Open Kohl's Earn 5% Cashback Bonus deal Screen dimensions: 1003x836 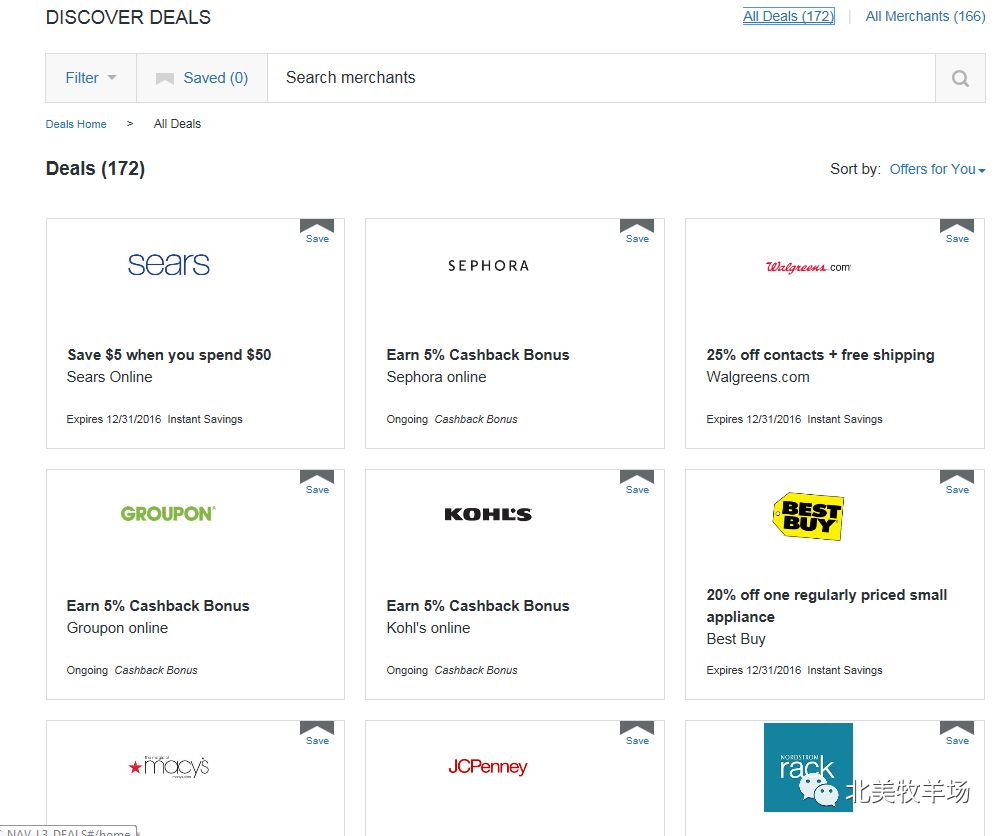(x=478, y=606)
